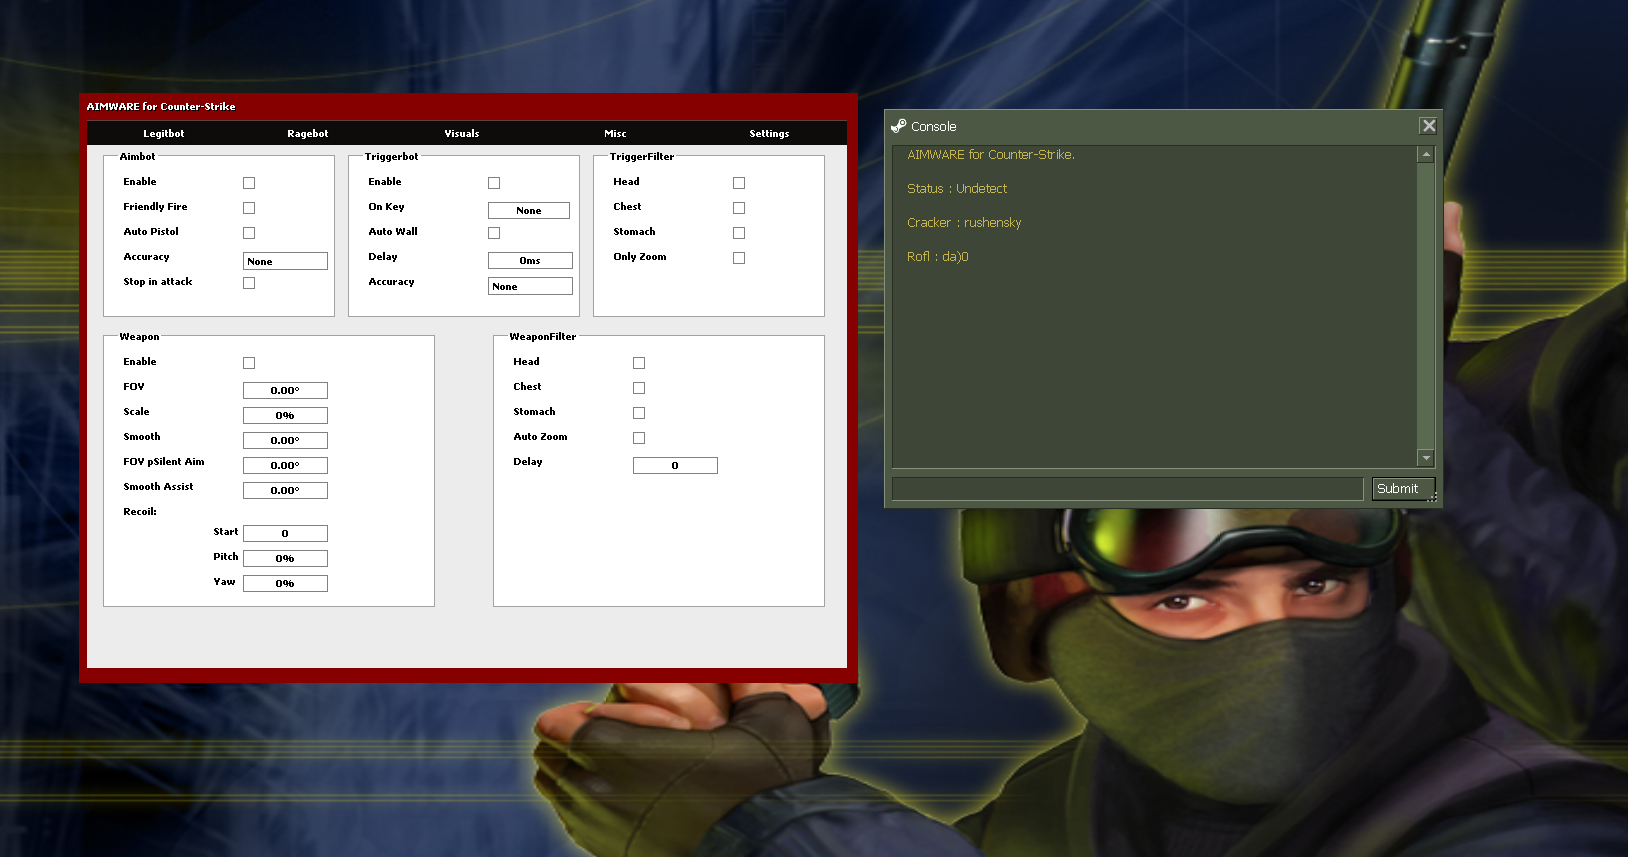Click the Steam icon in Console title
The height and width of the screenshot is (857, 1628).
(898, 126)
